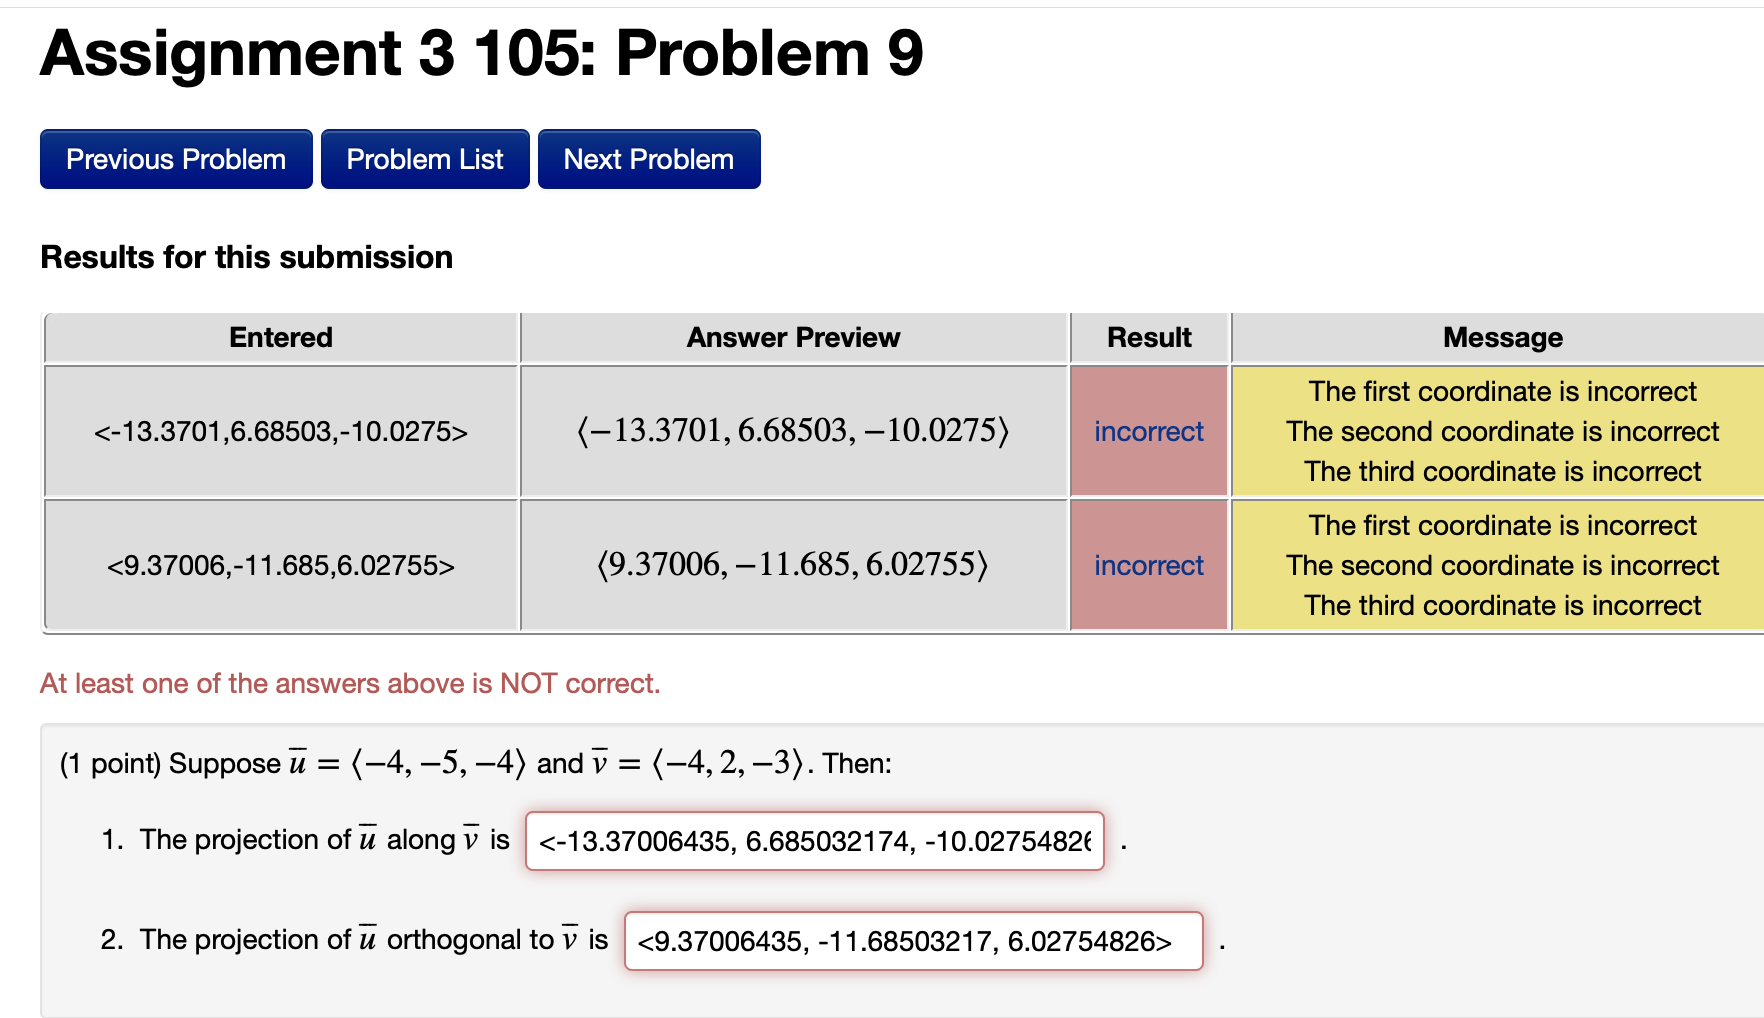1764x1018 pixels.
Task: Click second row 'The third coordinate is incorrect' message
Action: [x=1502, y=605]
